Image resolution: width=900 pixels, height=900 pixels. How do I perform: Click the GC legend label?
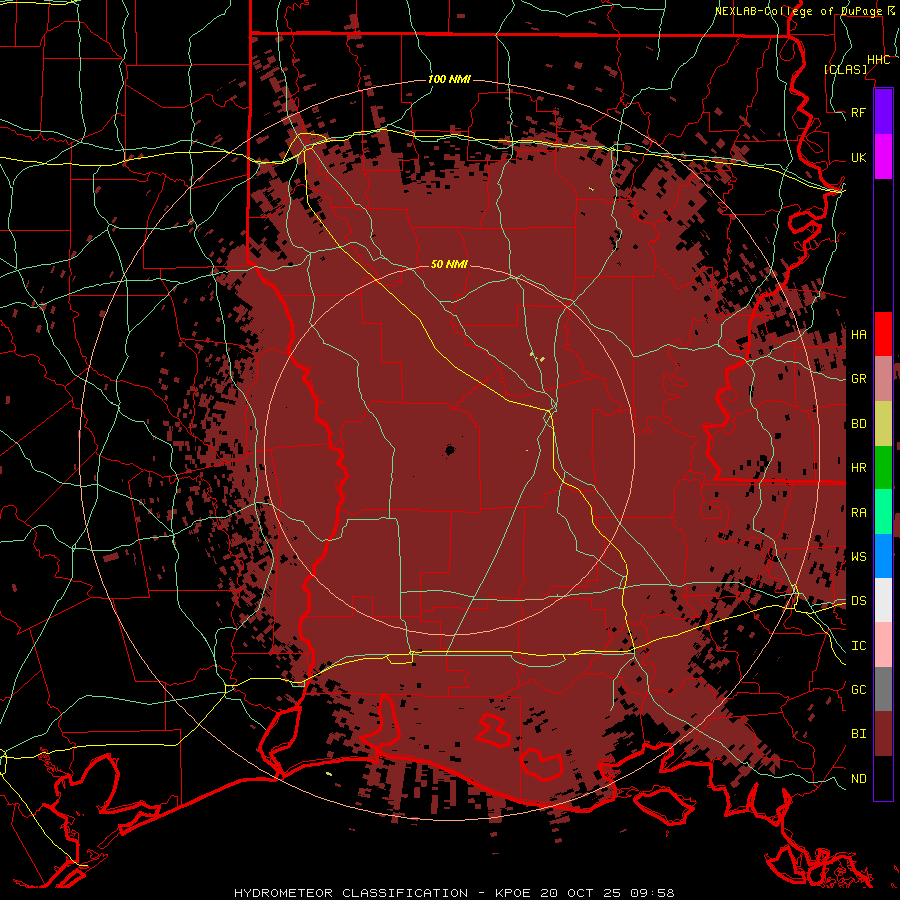[x=858, y=690]
